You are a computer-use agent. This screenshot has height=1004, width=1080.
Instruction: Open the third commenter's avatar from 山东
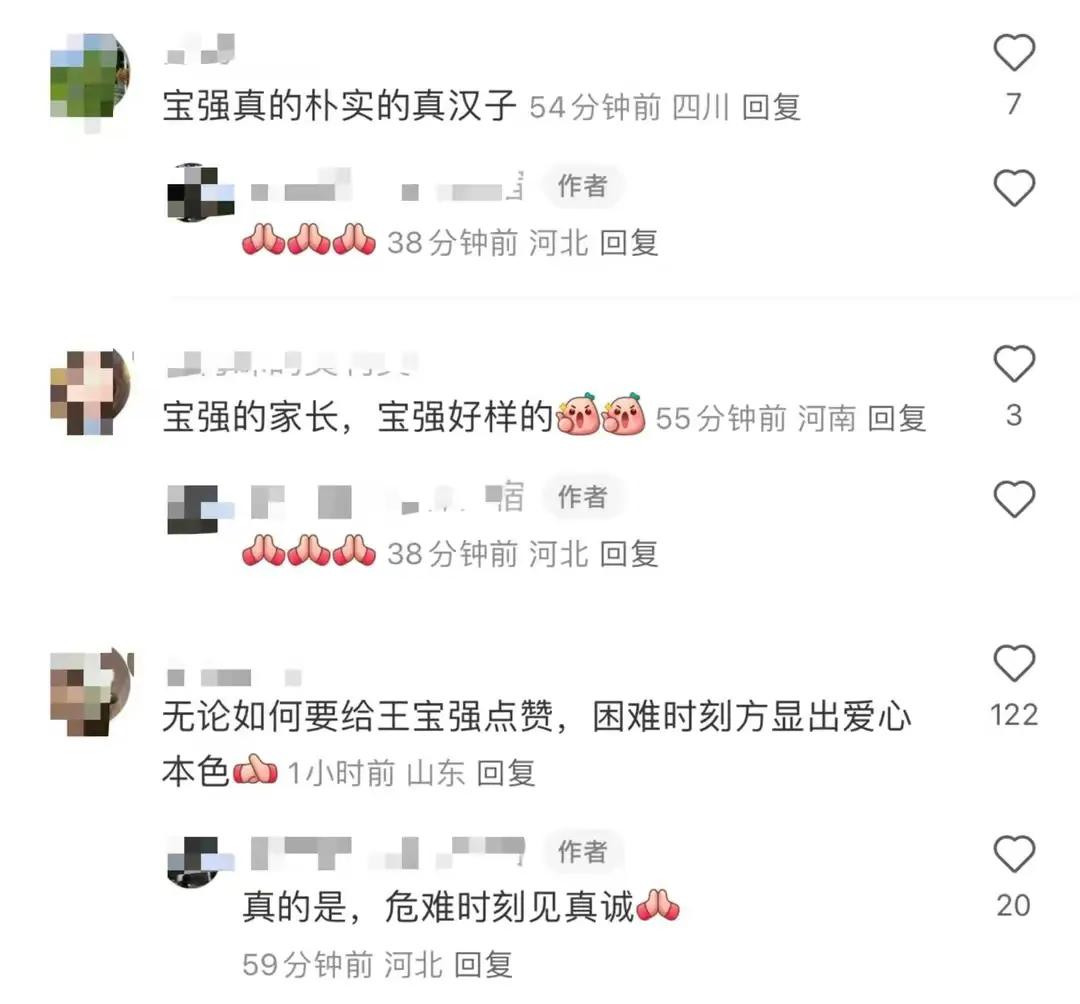tap(91, 692)
